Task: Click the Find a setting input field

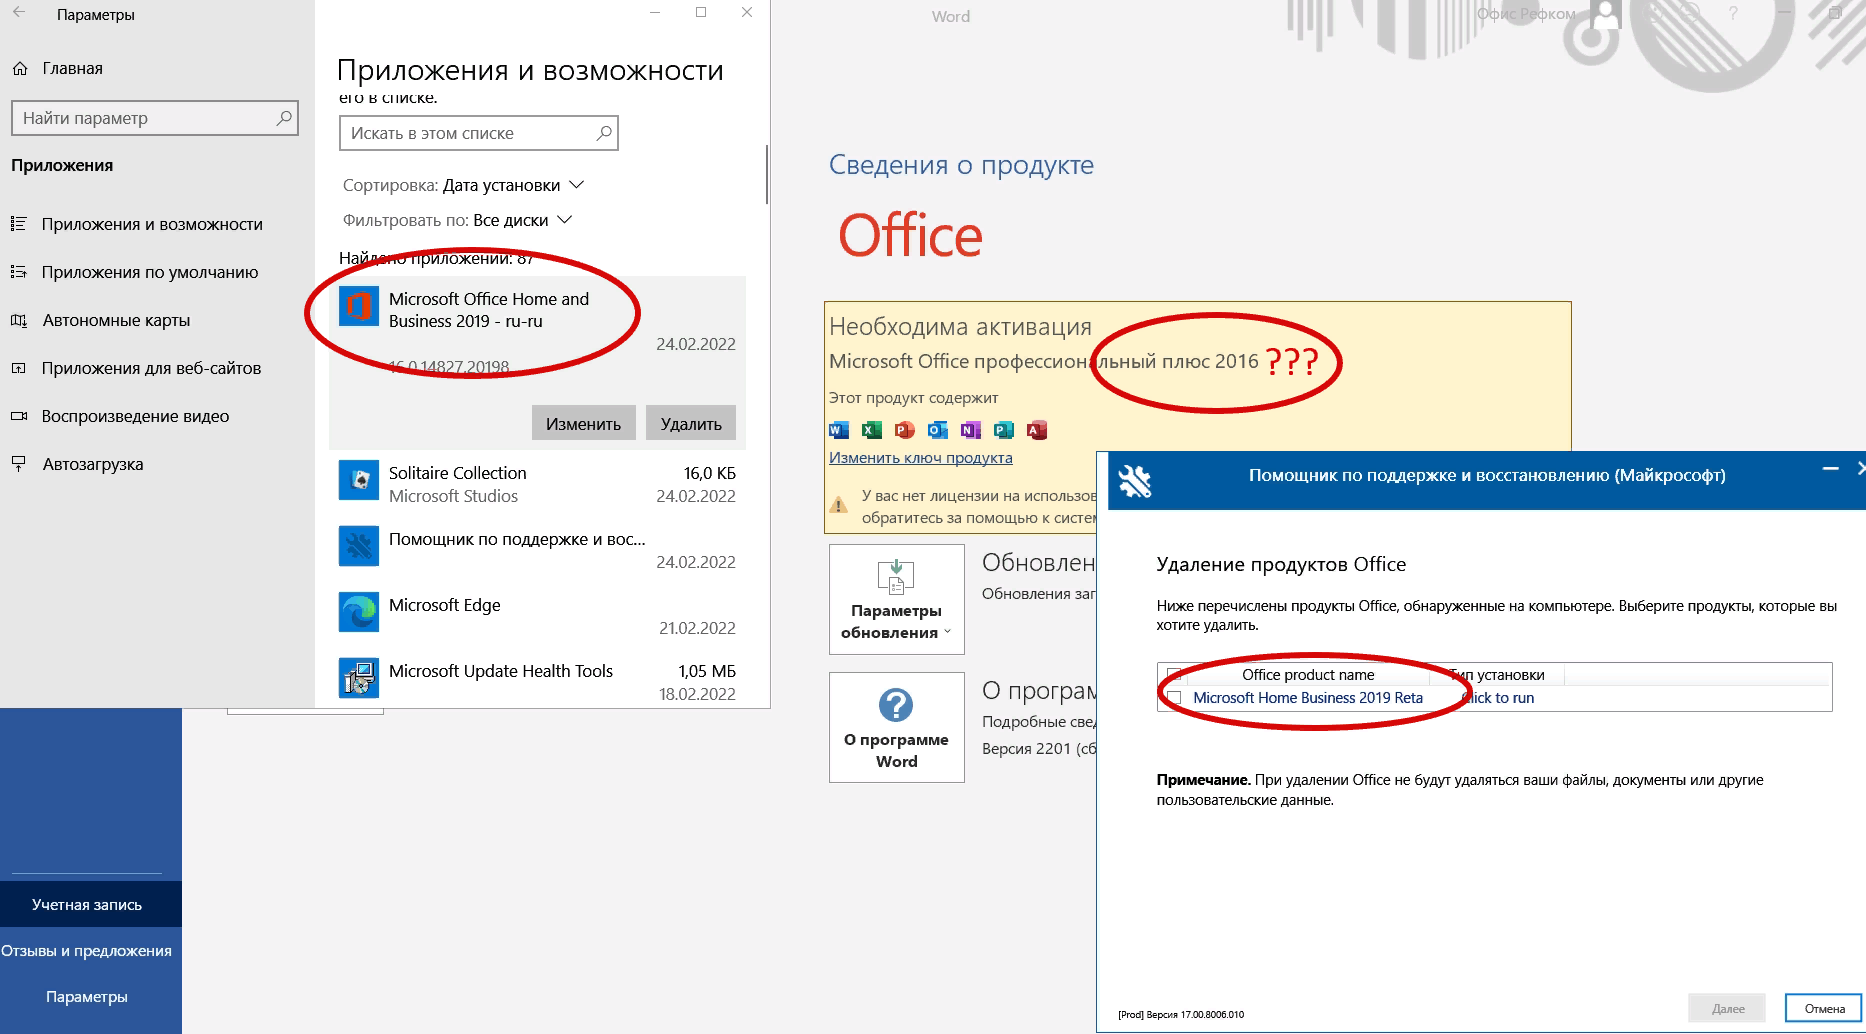Action: tap(154, 118)
